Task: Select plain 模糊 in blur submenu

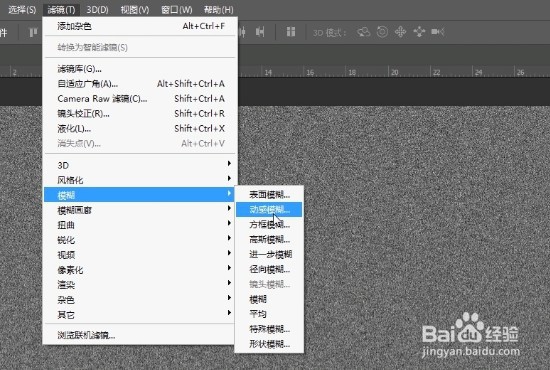Action: [269, 299]
